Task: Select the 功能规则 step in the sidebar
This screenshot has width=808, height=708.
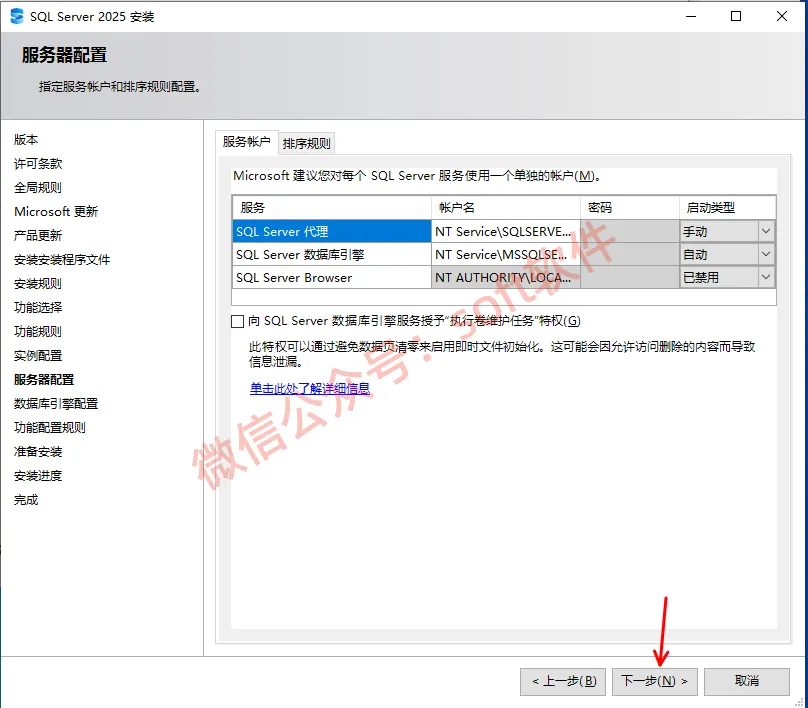Action: click(38, 331)
